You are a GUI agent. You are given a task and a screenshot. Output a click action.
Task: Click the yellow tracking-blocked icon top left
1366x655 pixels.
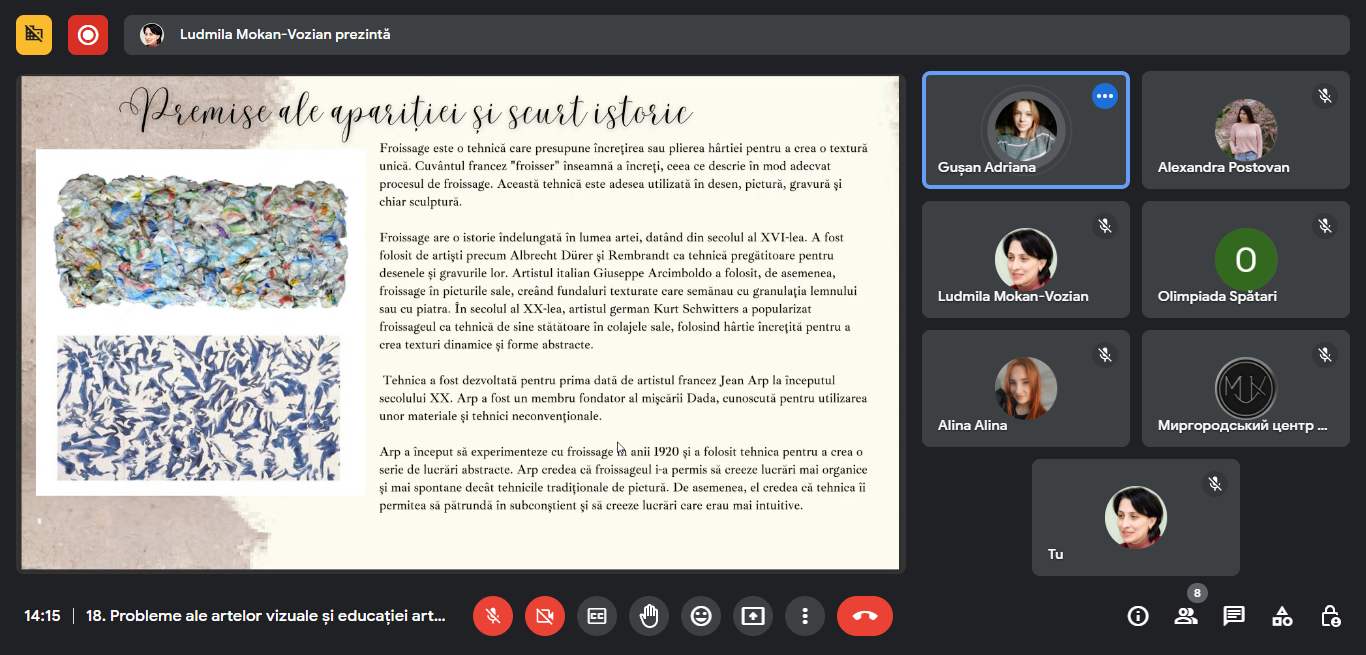click(34, 35)
